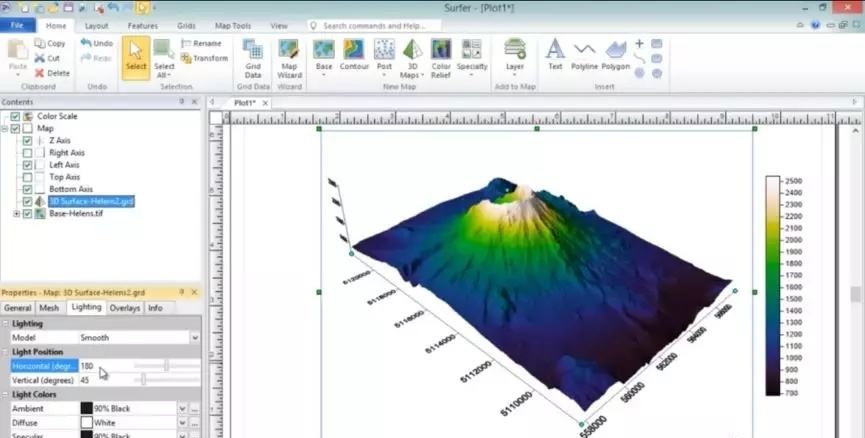Create a Color Relief map
Viewport: 865px width, 438px height.
[x=441, y=59]
